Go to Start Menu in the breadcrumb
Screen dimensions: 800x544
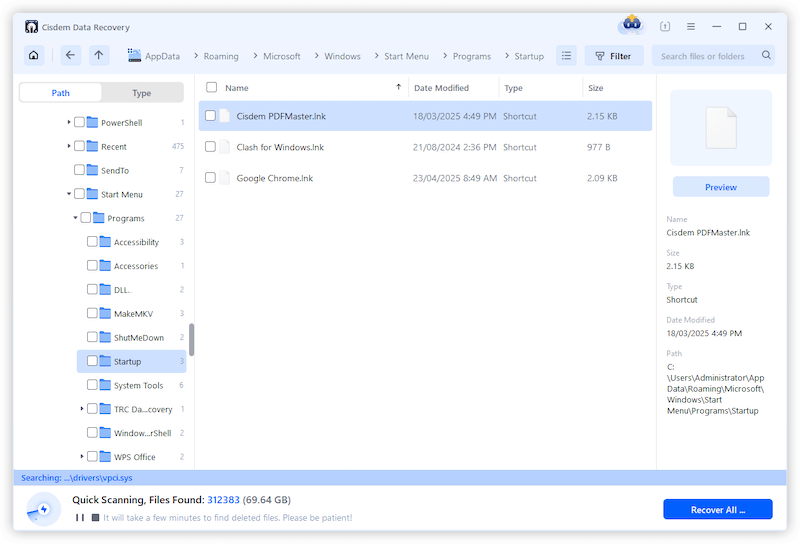click(x=407, y=56)
